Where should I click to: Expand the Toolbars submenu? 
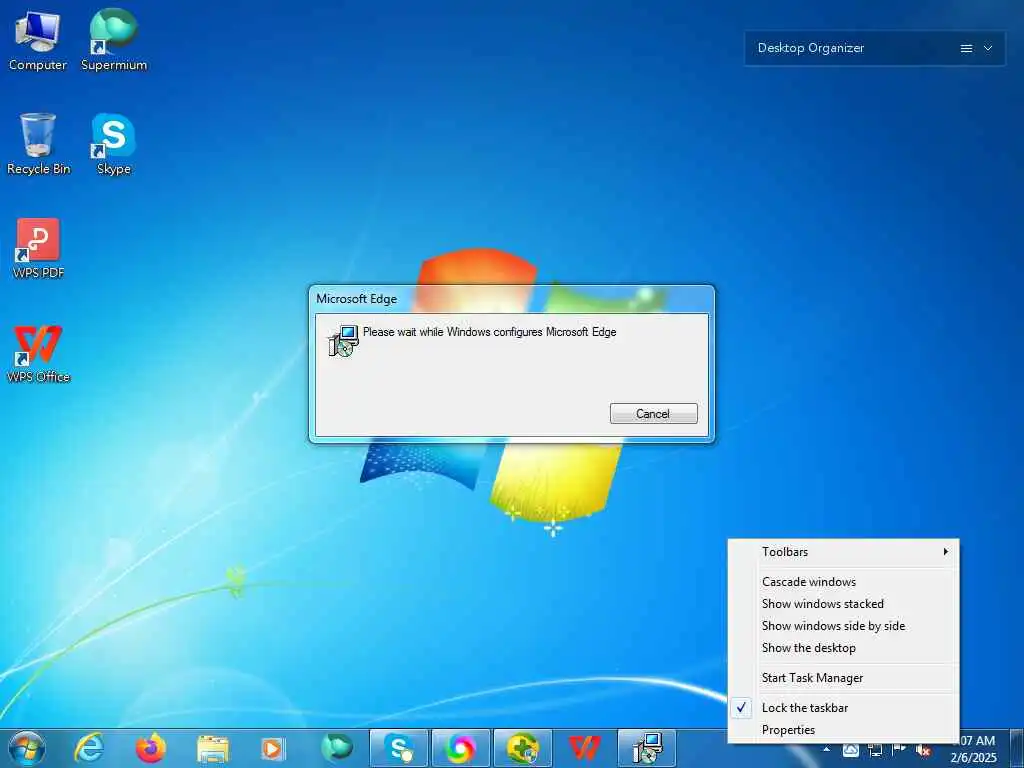(843, 552)
